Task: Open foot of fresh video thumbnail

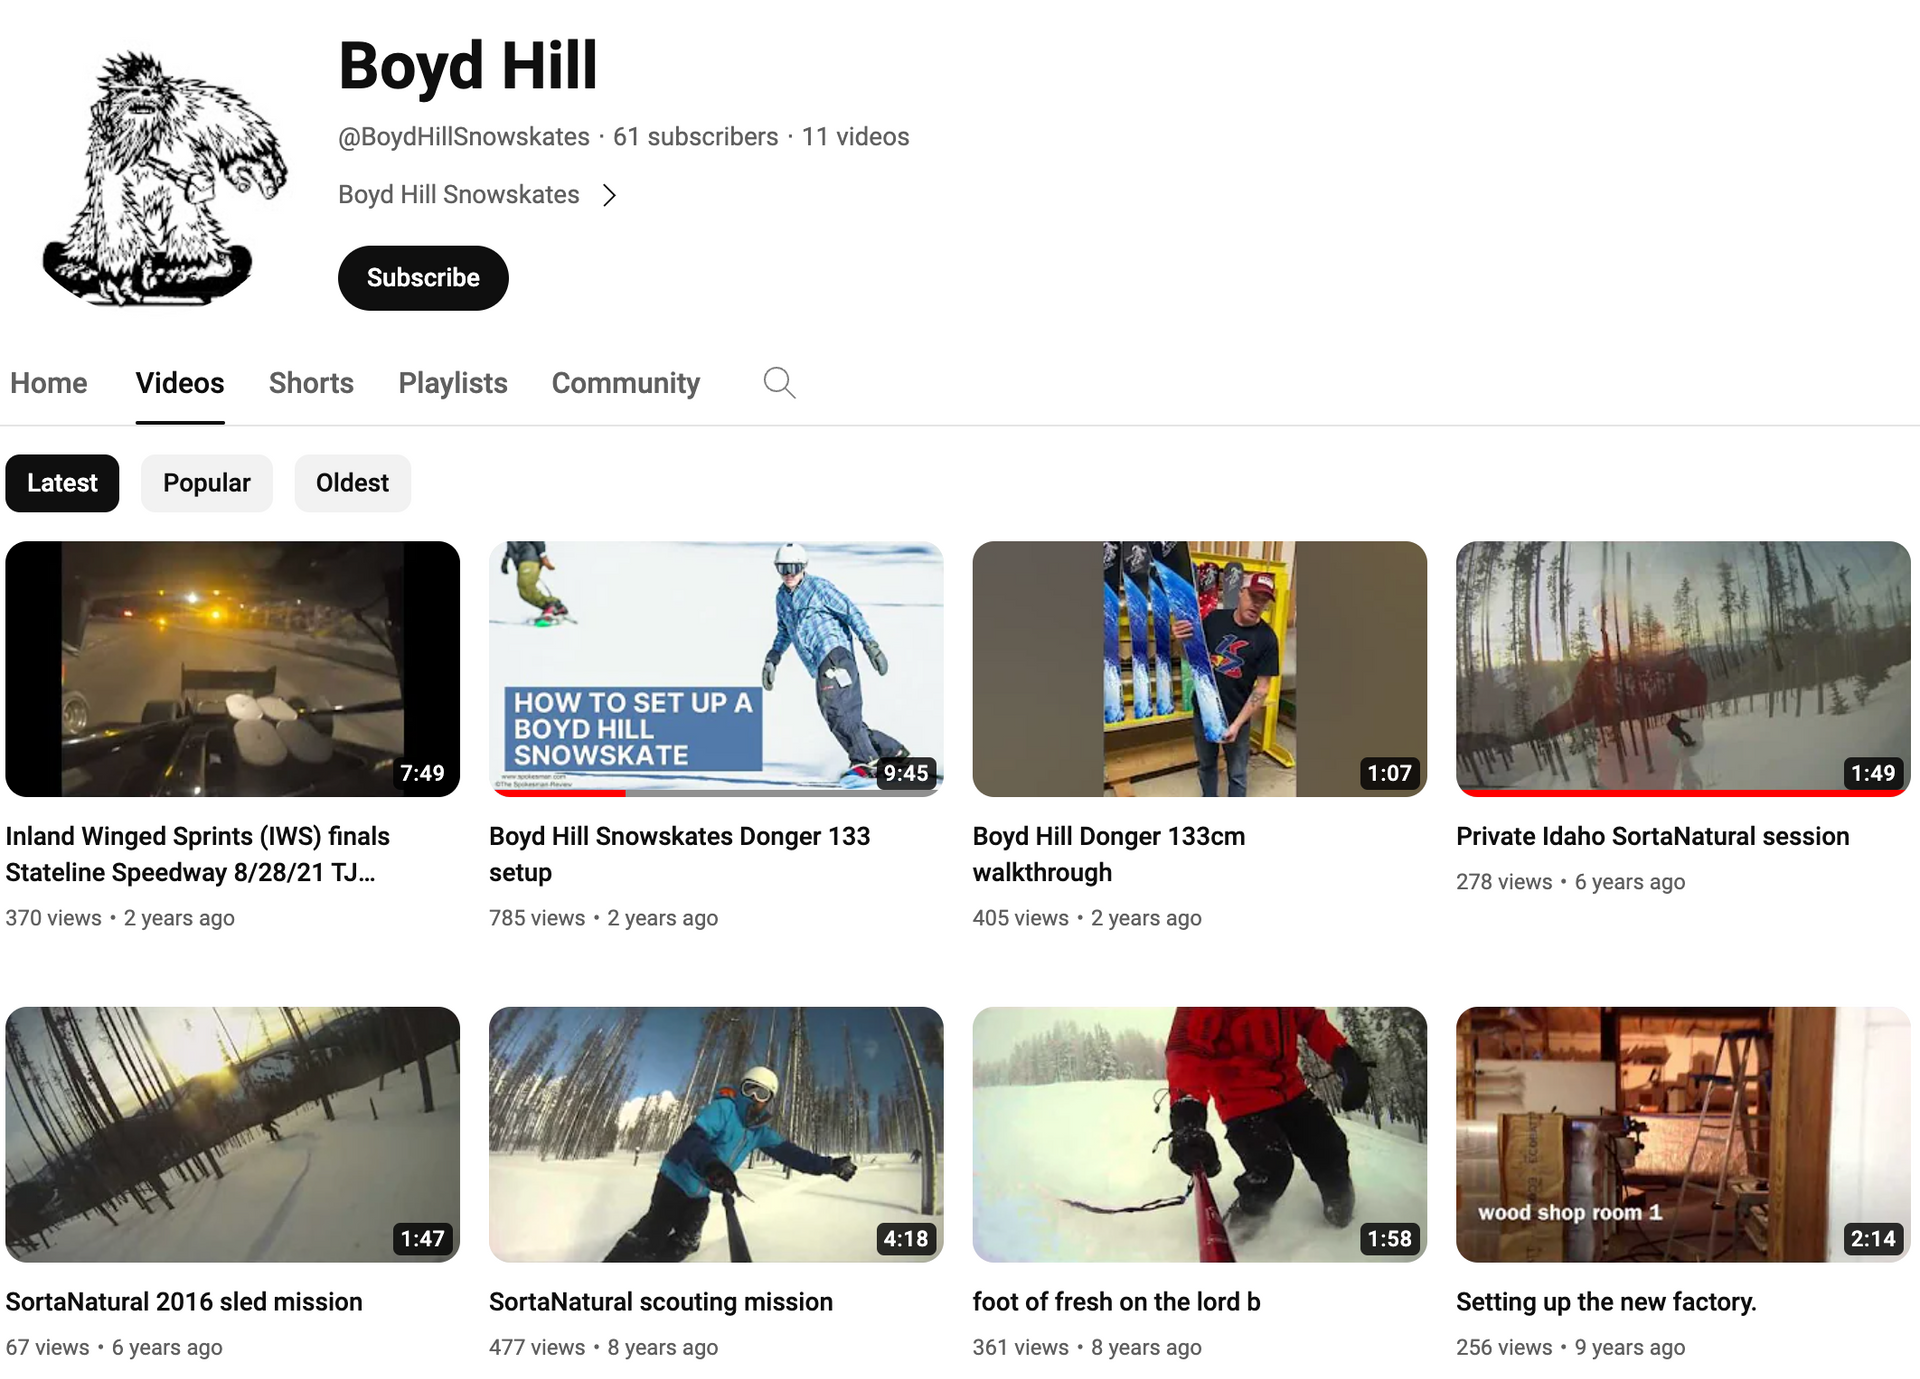Action: point(1200,1134)
